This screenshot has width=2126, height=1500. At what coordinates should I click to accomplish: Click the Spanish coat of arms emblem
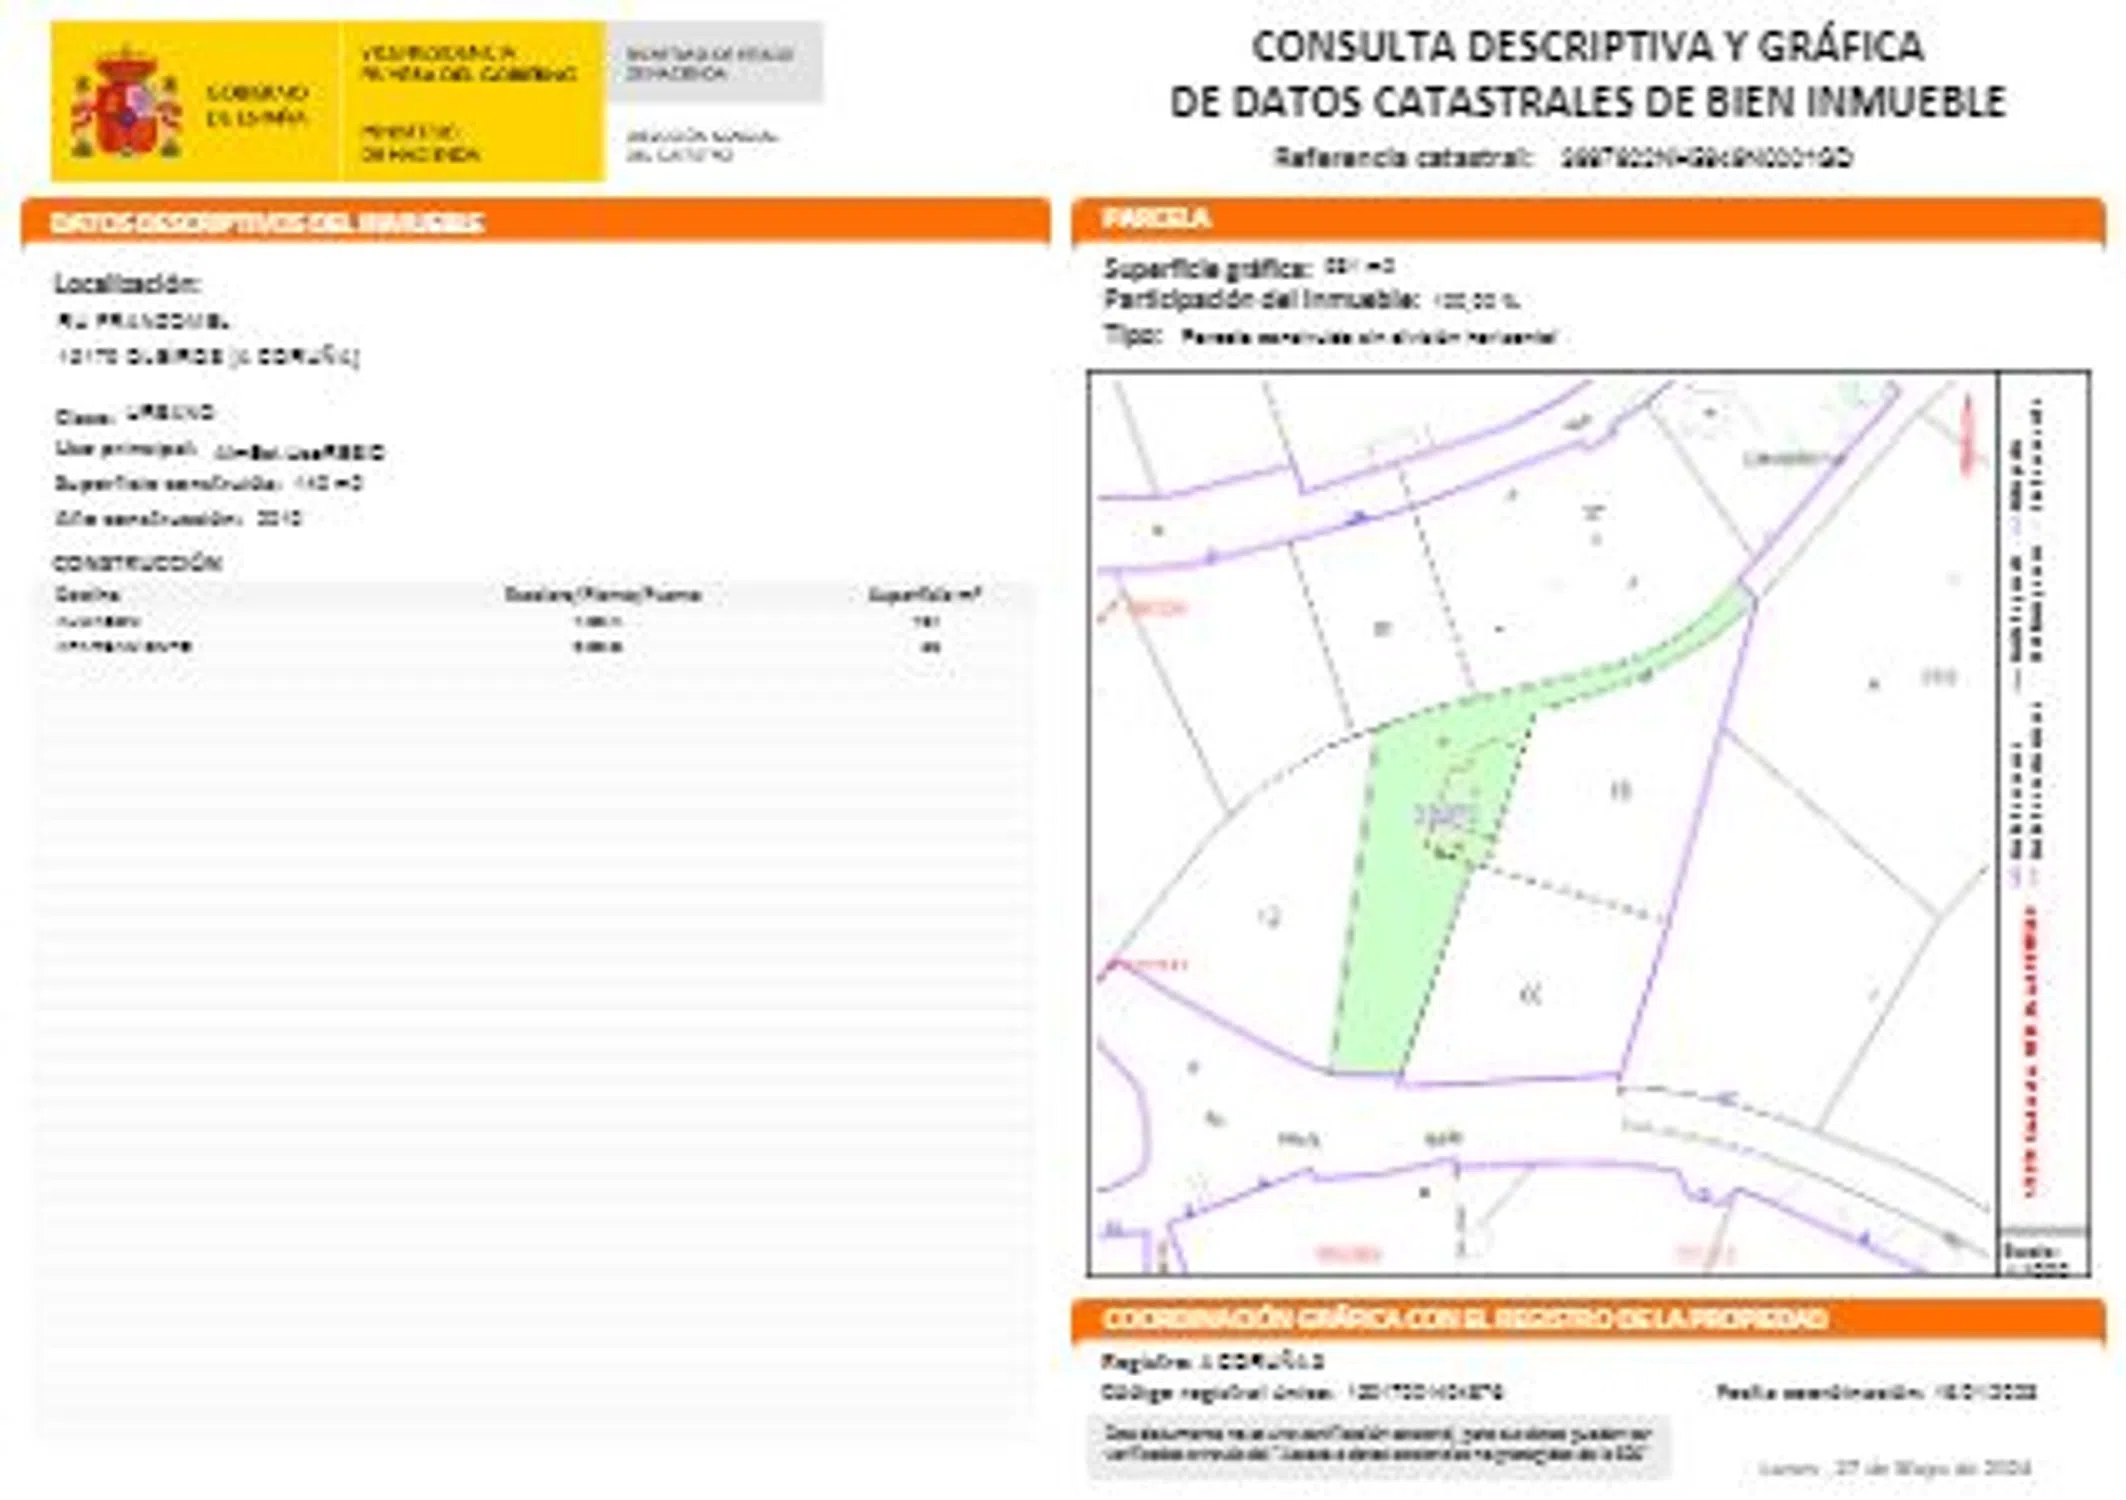pos(126,104)
